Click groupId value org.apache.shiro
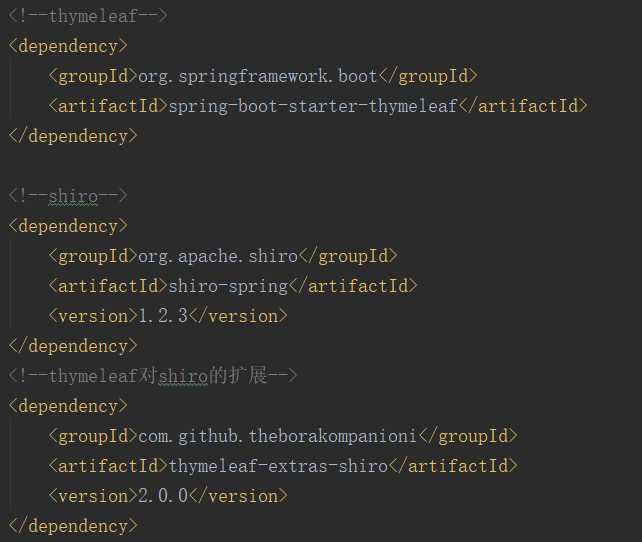This screenshot has width=642, height=542. coord(218,256)
